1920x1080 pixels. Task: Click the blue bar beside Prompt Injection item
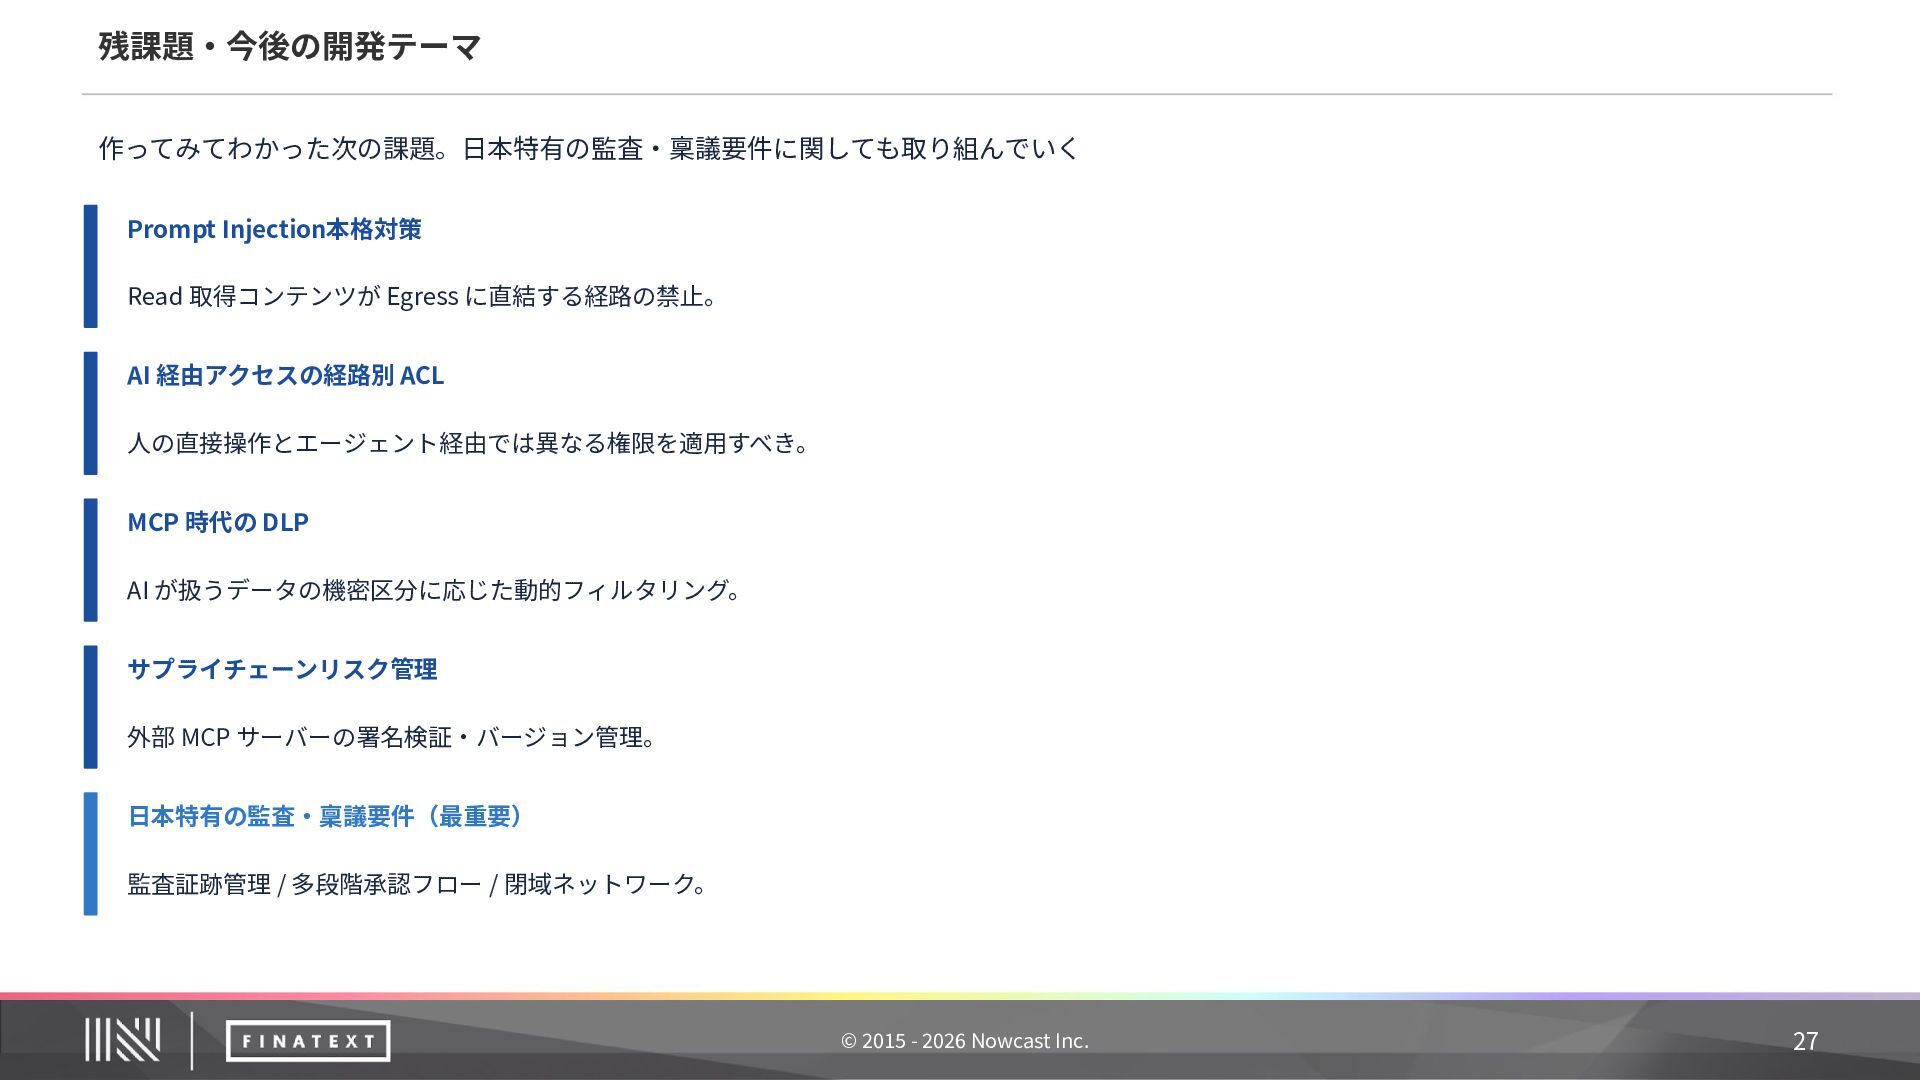(90, 266)
